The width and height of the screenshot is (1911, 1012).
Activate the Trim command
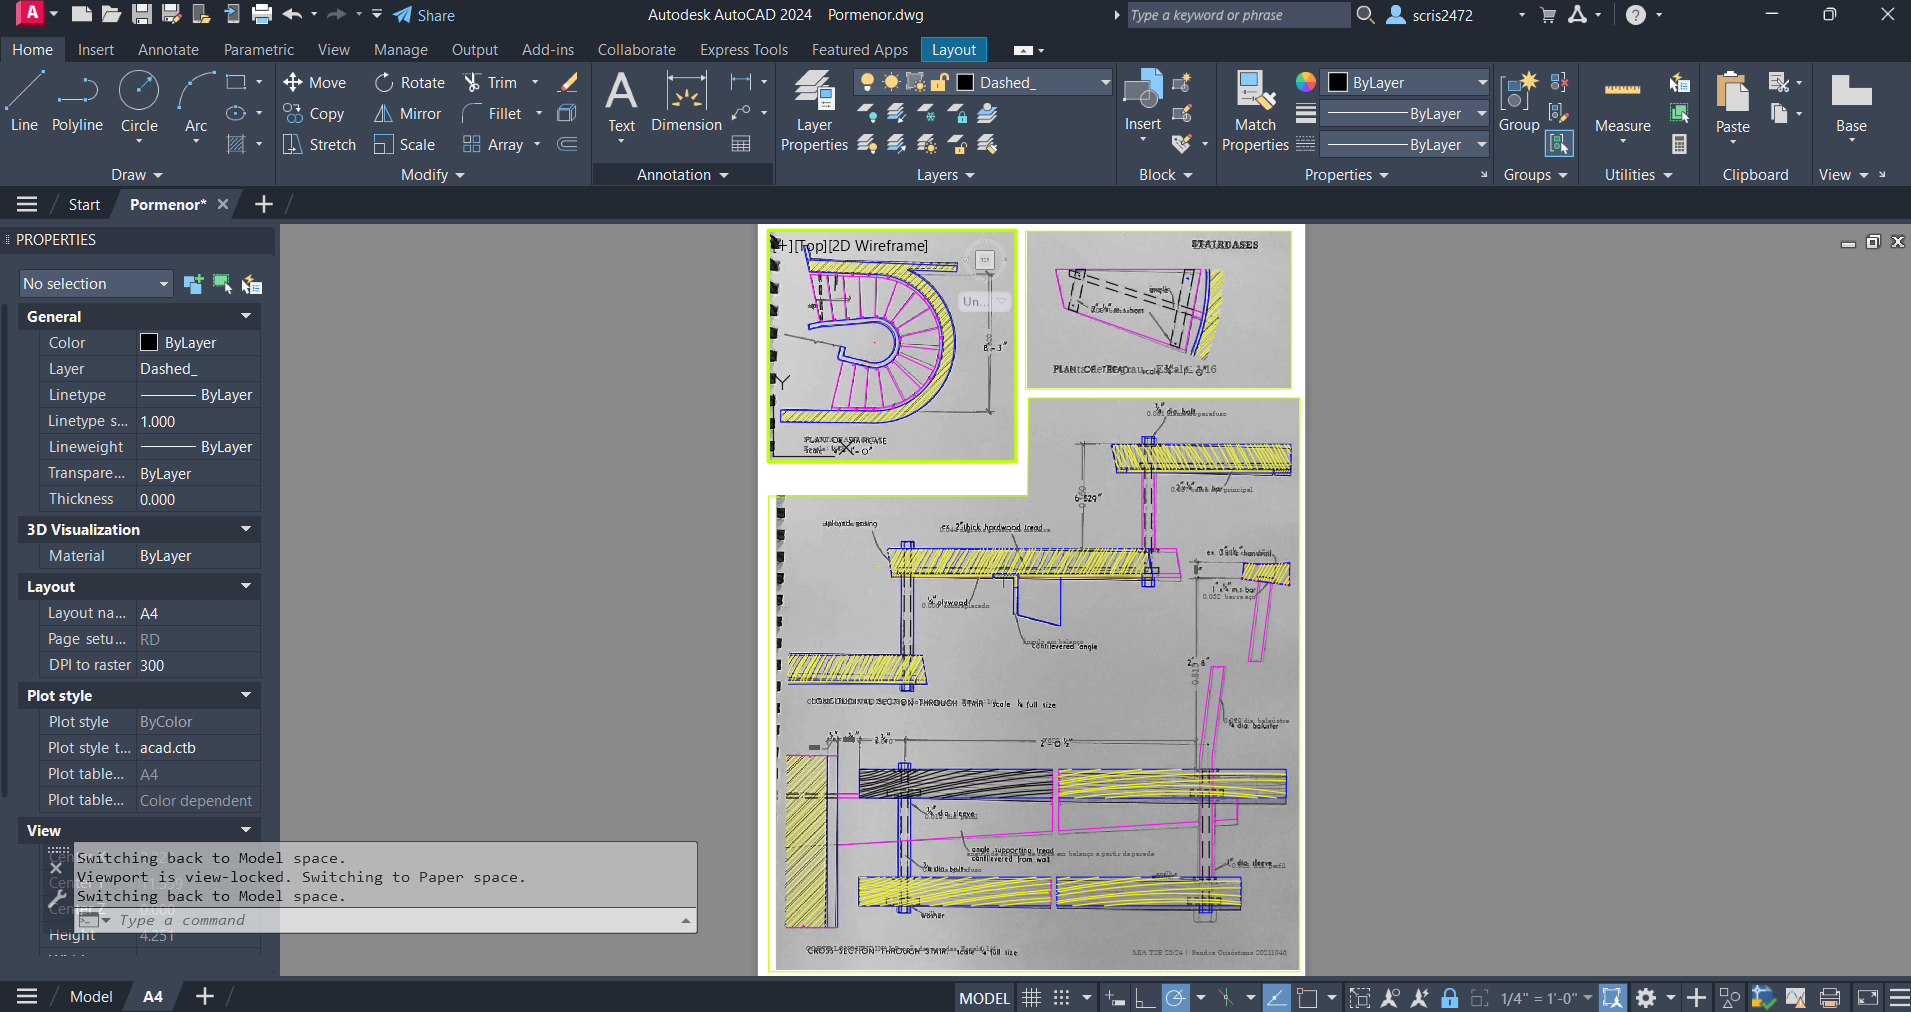tap(491, 83)
